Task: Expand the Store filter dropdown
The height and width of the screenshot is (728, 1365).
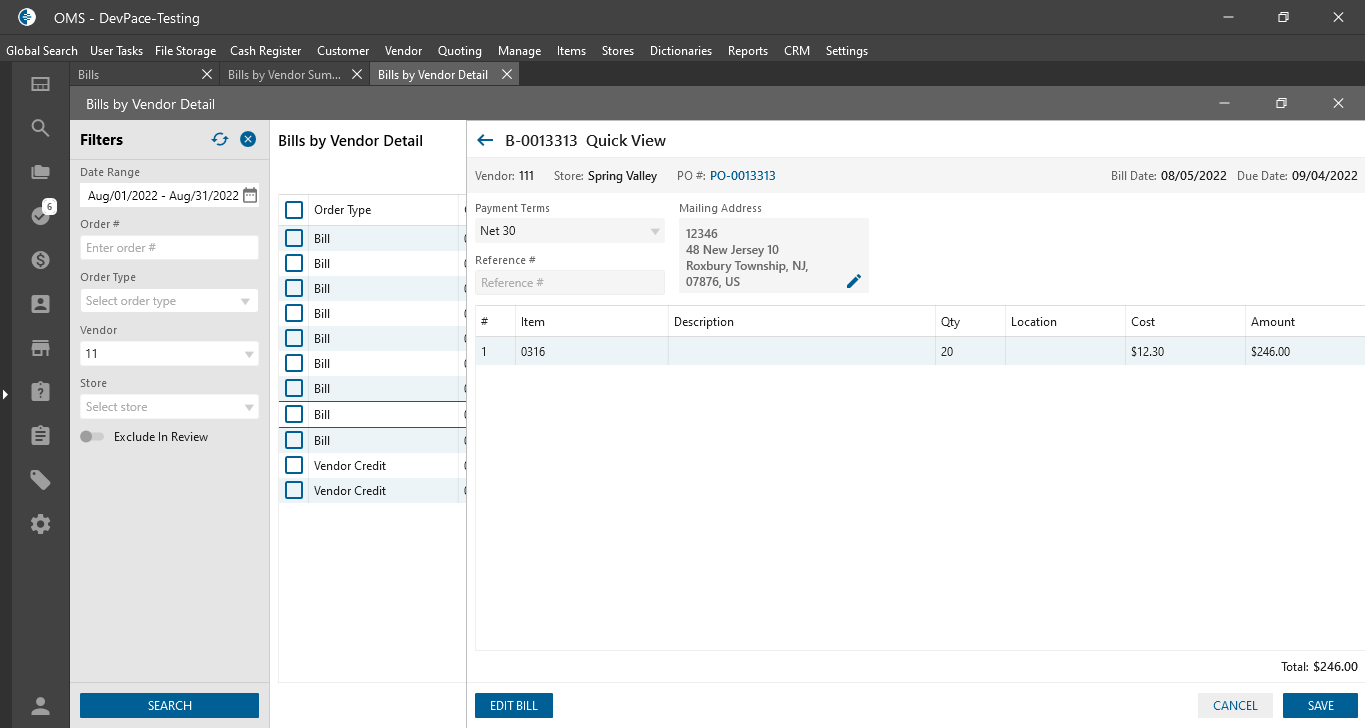Action: pyautogui.click(x=169, y=407)
